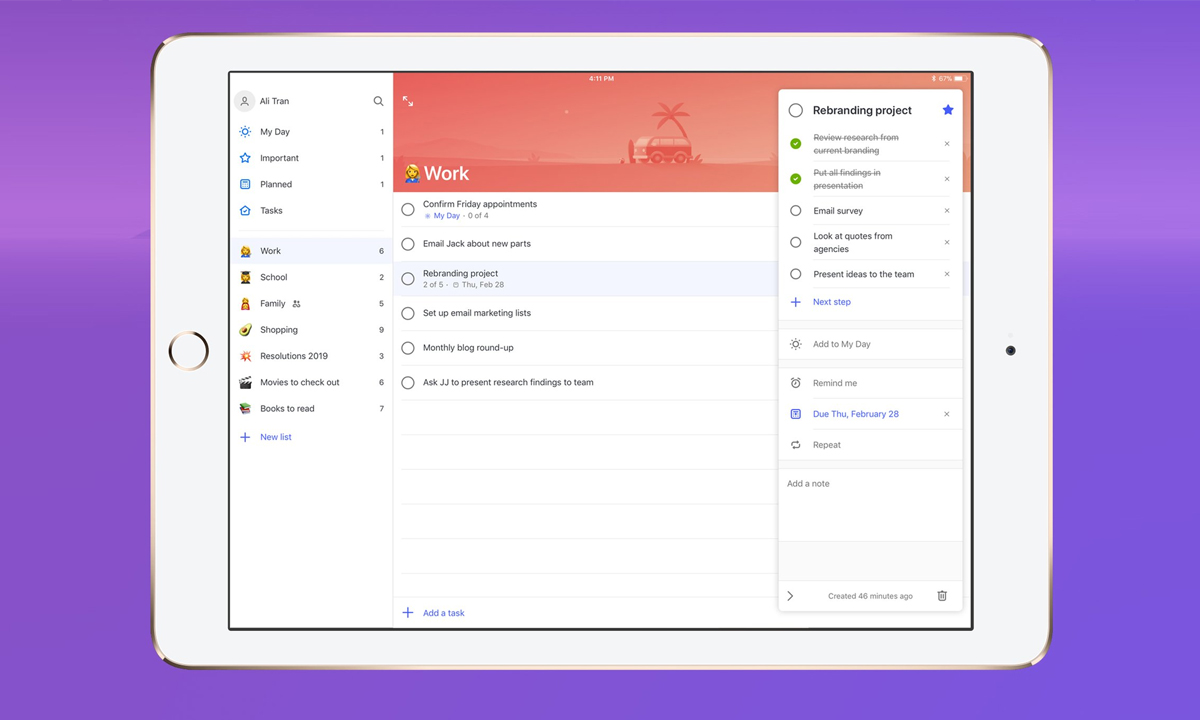This screenshot has width=1200, height=720.
Task: Toggle the blue importance star on Rebranding project
Action: [948, 110]
